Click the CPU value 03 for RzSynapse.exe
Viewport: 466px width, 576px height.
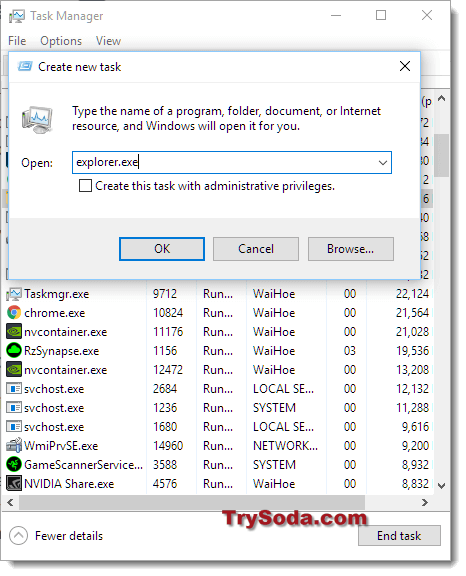(350, 351)
